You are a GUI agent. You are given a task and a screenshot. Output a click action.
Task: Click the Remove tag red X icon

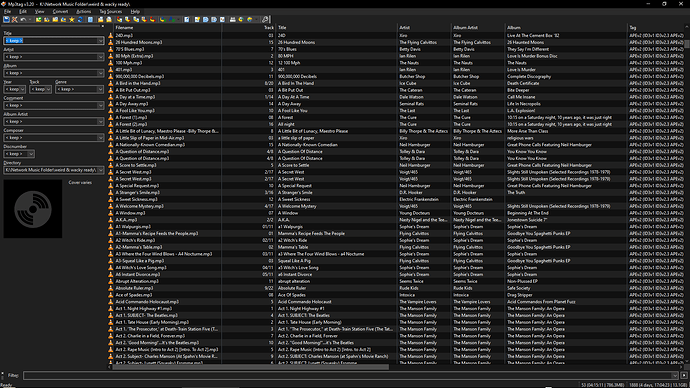click(15, 19)
